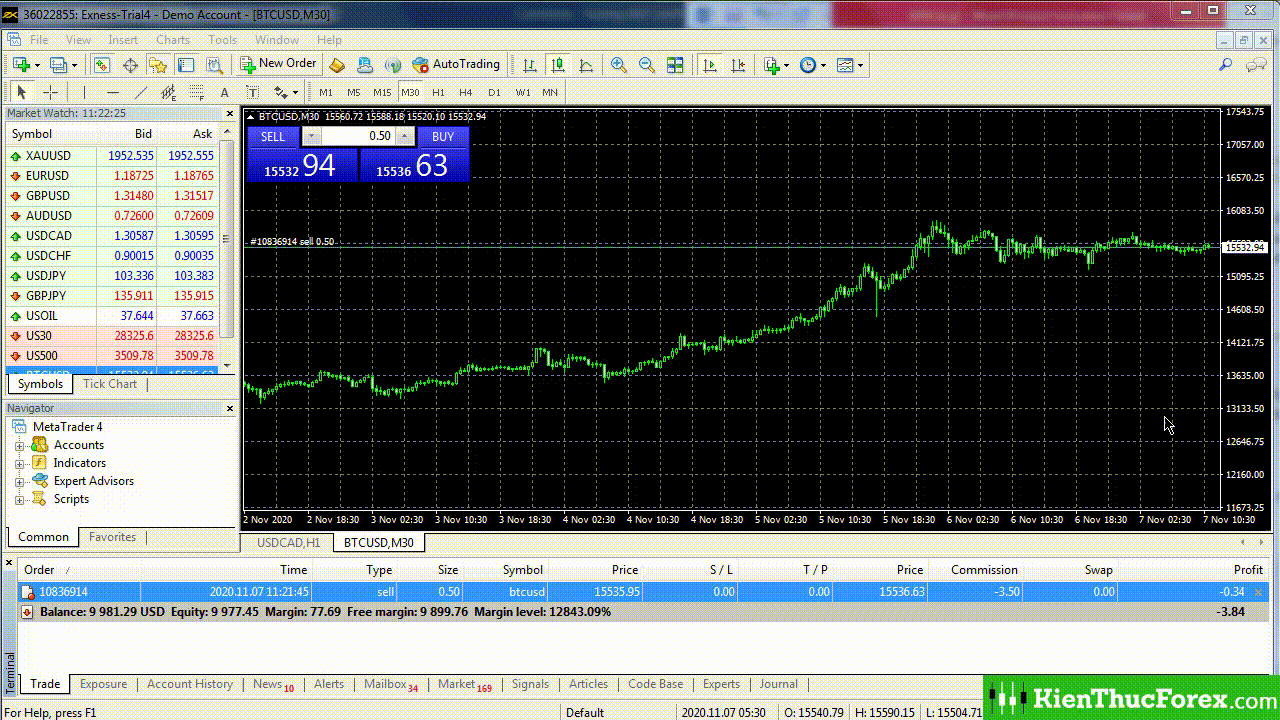Open the Strategy Tester icon

(214, 65)
